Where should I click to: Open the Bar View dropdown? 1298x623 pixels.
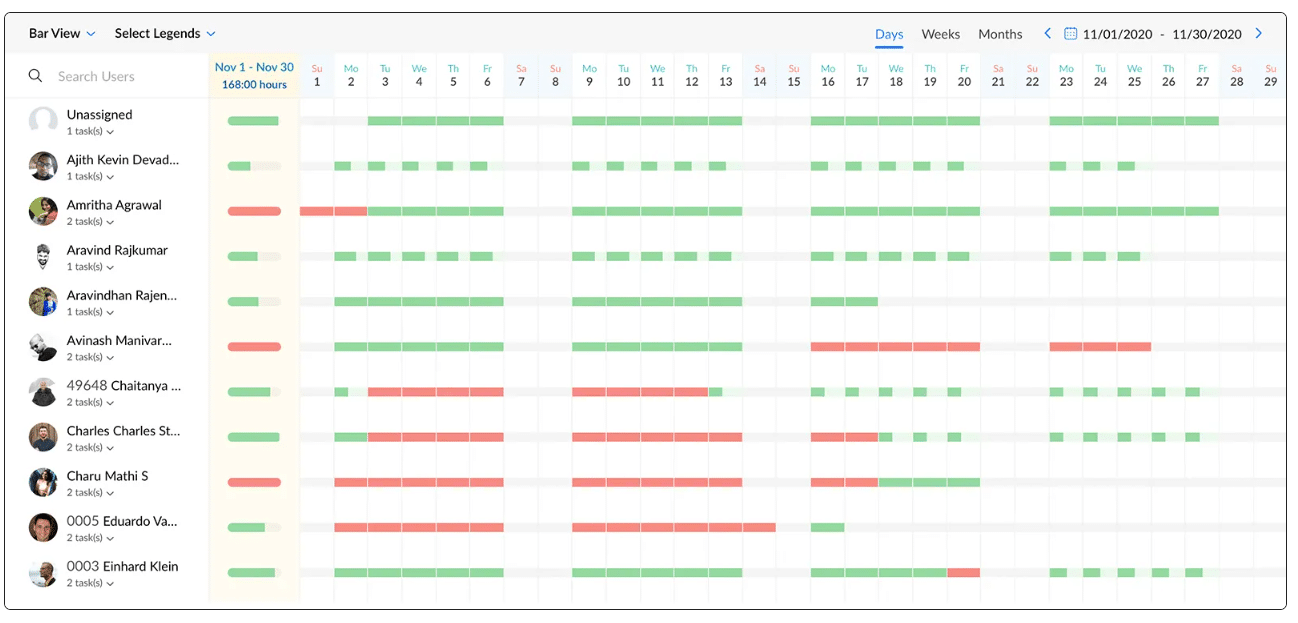62,34
